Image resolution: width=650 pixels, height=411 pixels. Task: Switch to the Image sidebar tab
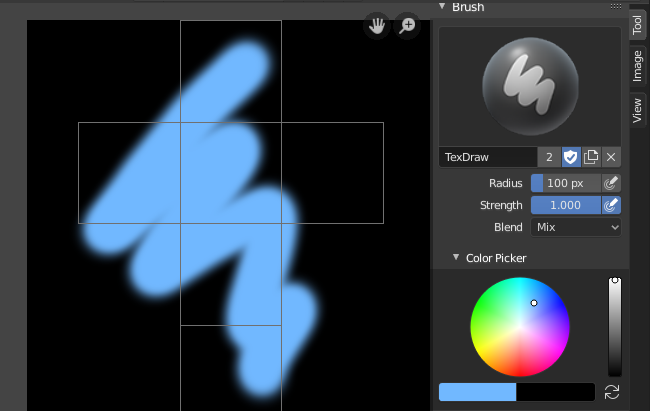pos(638,66)
